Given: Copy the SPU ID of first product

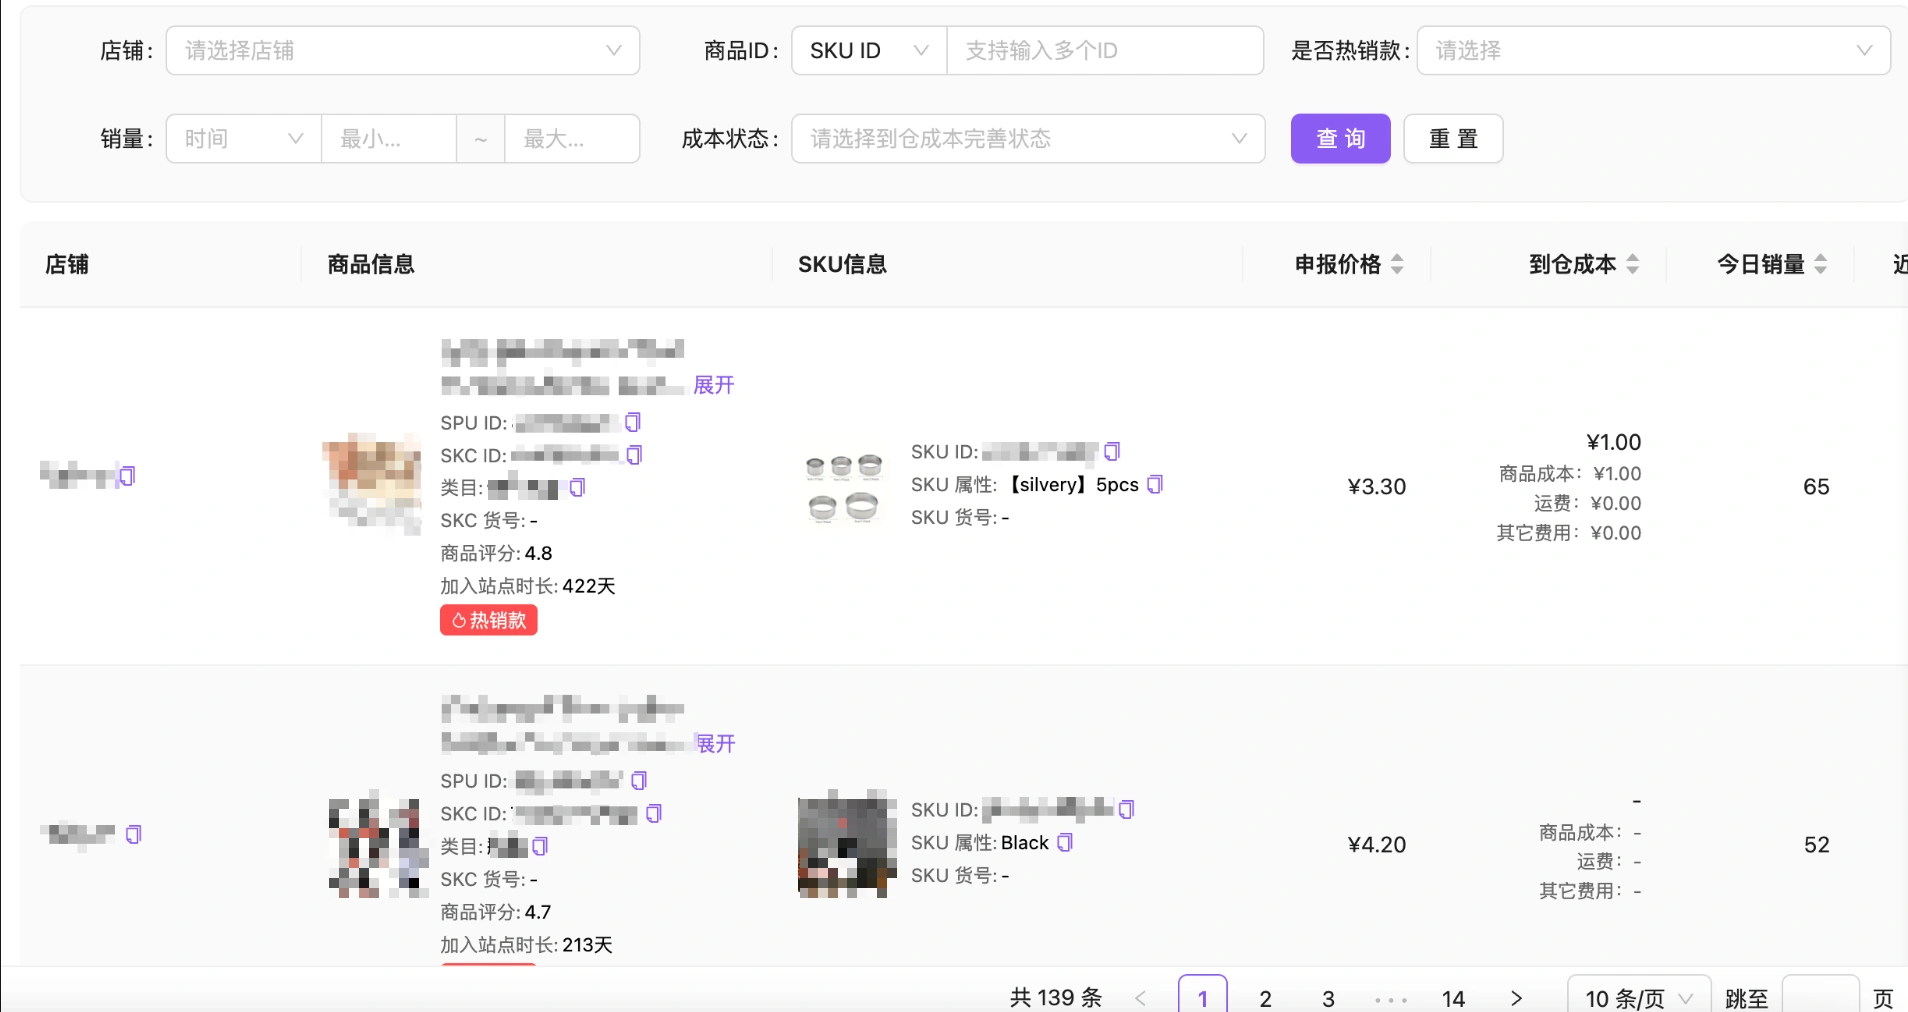Looking at the screenshot, I should 633,422.
